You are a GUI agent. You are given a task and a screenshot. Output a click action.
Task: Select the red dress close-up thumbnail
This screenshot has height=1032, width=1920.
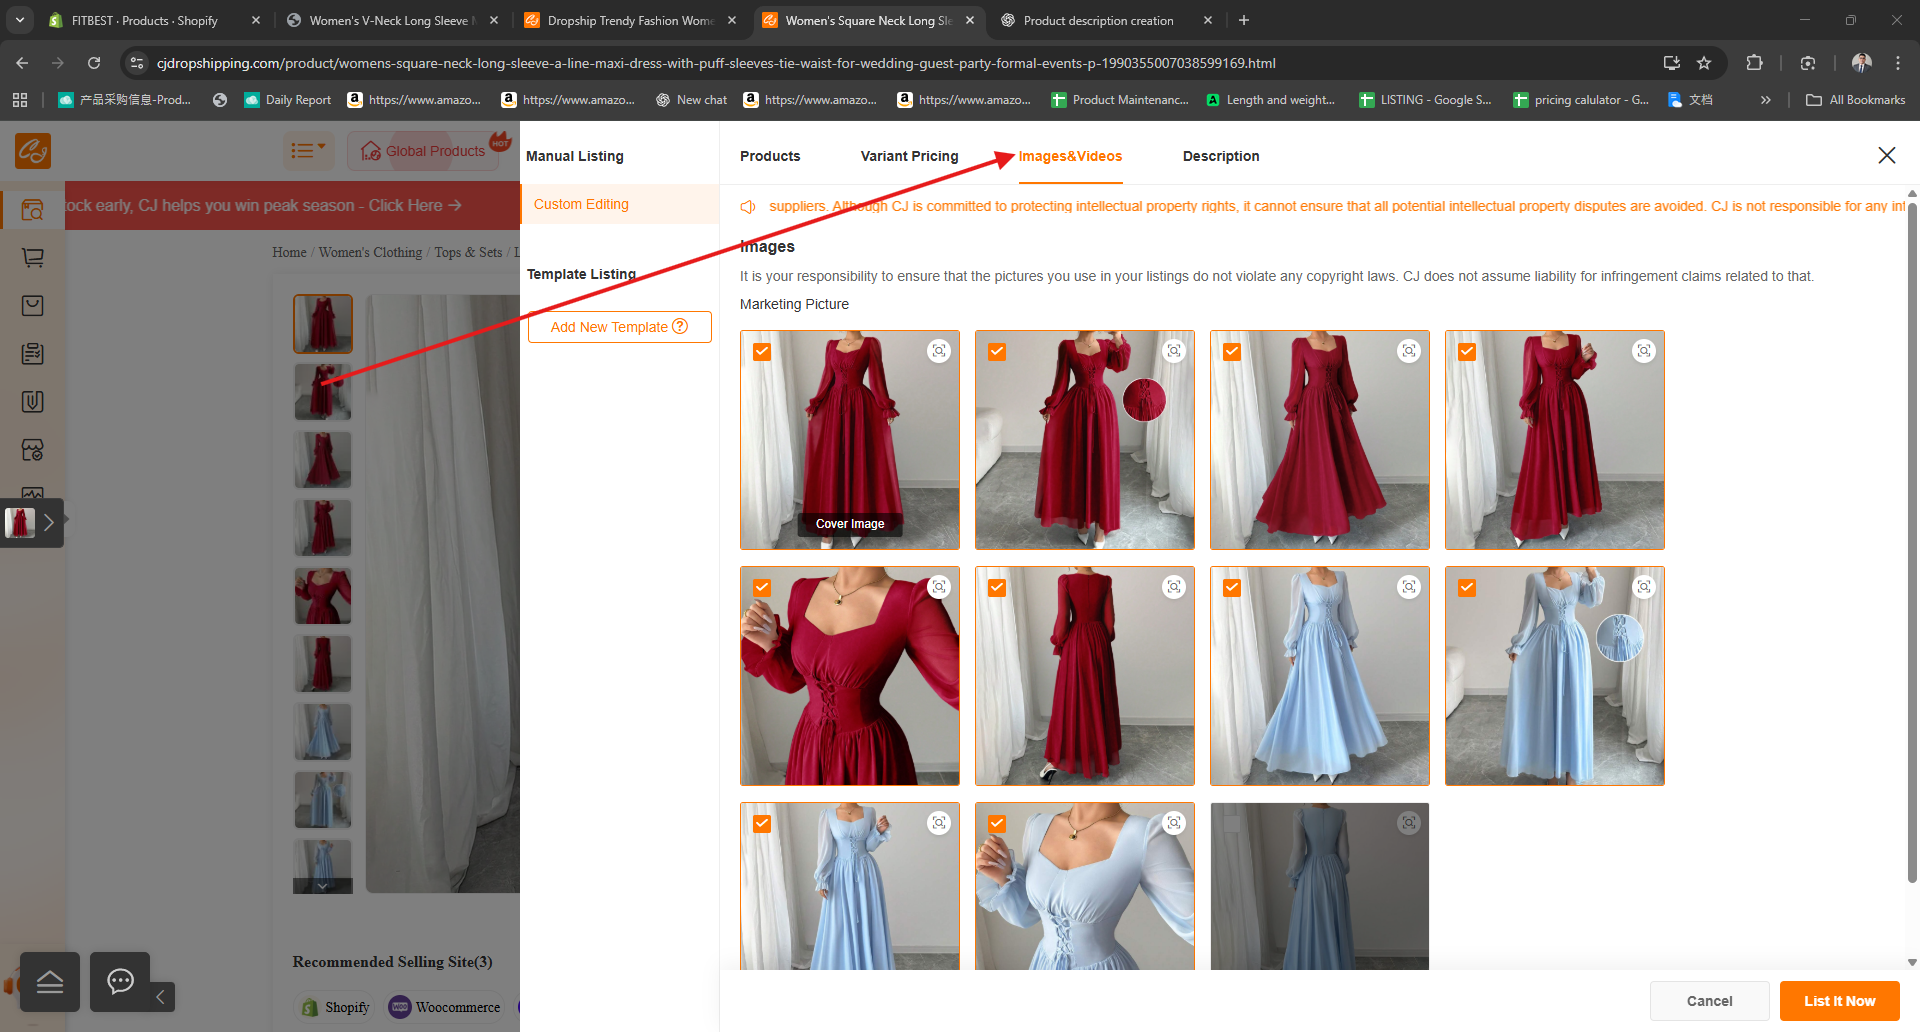point(322,596)
